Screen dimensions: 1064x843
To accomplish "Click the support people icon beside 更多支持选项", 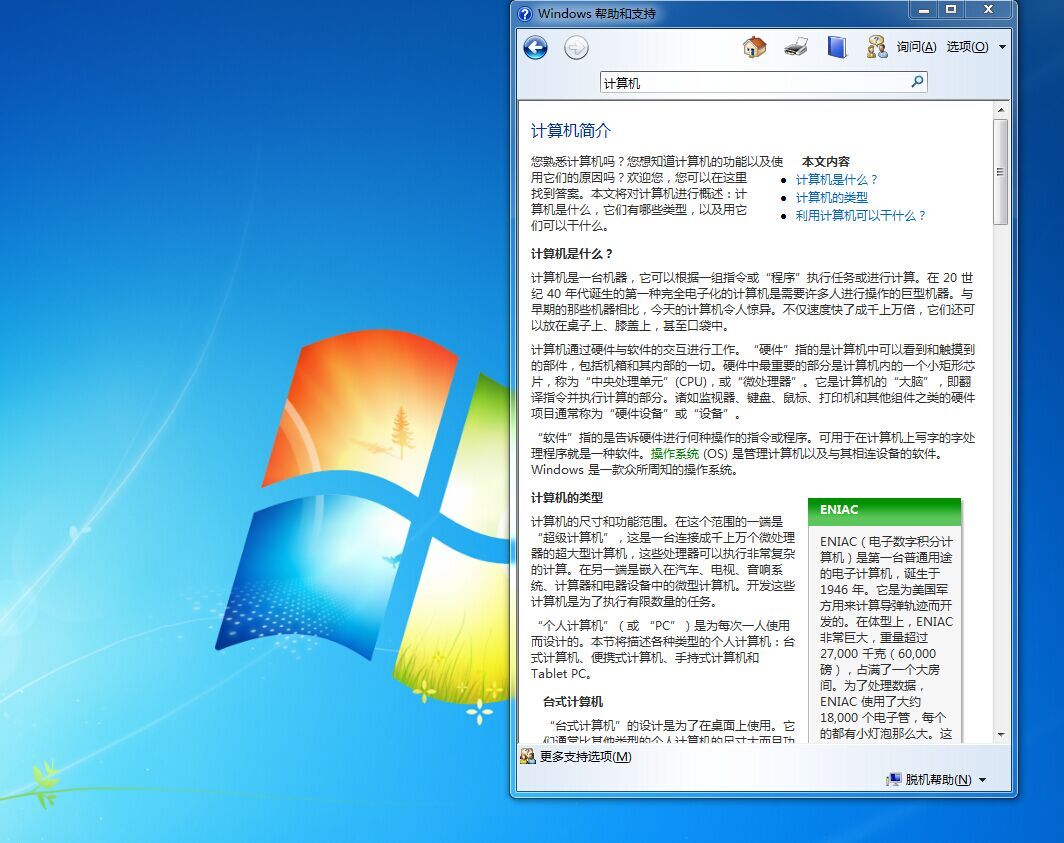I will click(x=528, y=756).
